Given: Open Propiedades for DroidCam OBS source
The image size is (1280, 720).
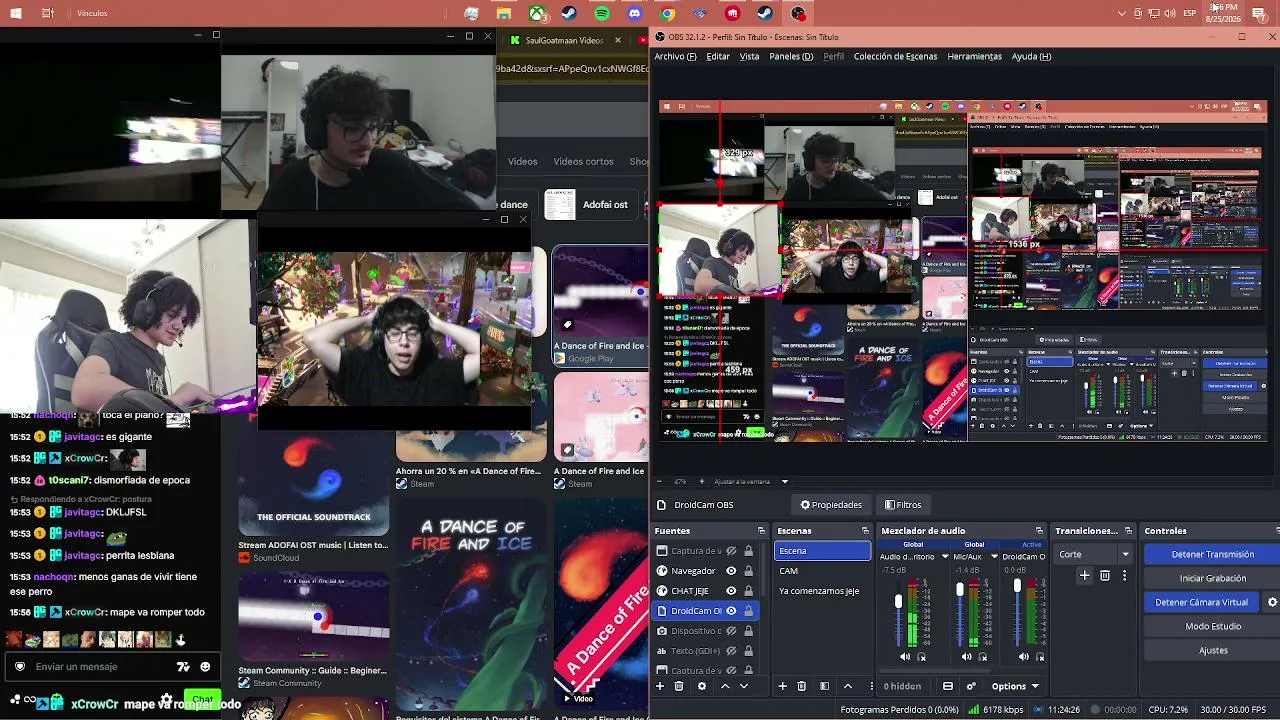Looking at the screenshot, I should click(831, 505).
